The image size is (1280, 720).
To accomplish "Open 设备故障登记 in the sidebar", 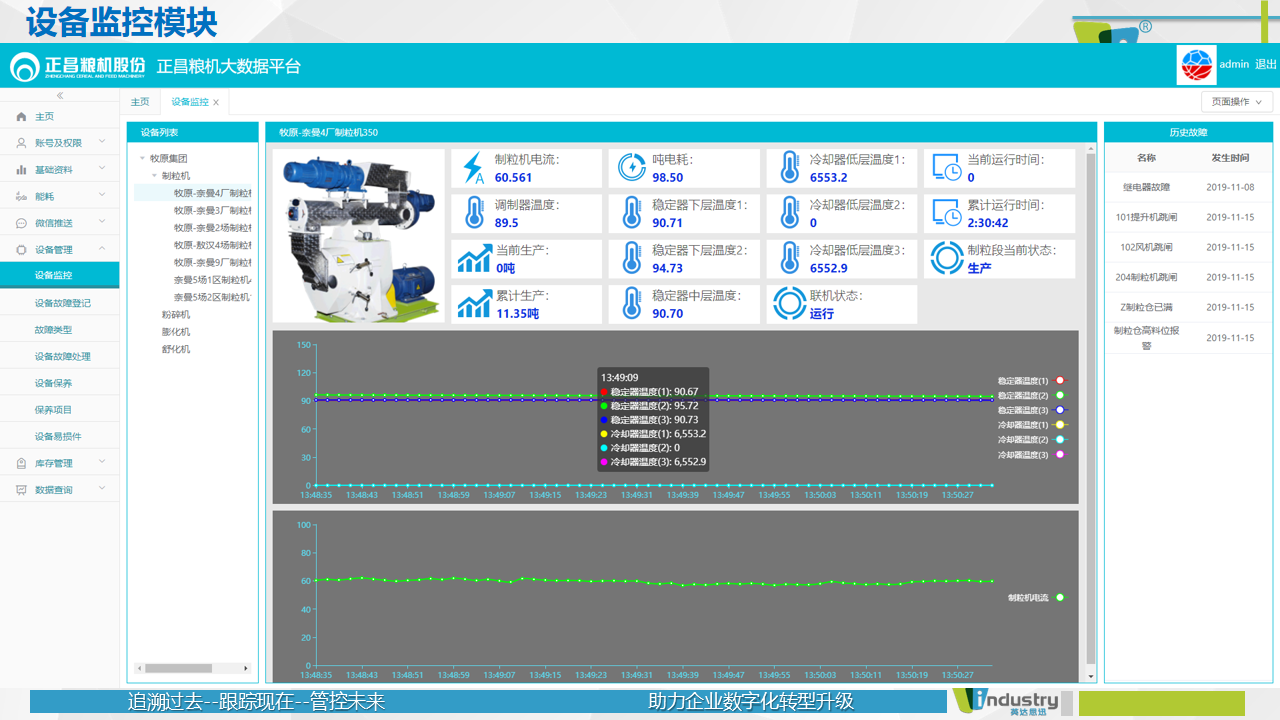I will pyautogui.click(x=60, y=303).
